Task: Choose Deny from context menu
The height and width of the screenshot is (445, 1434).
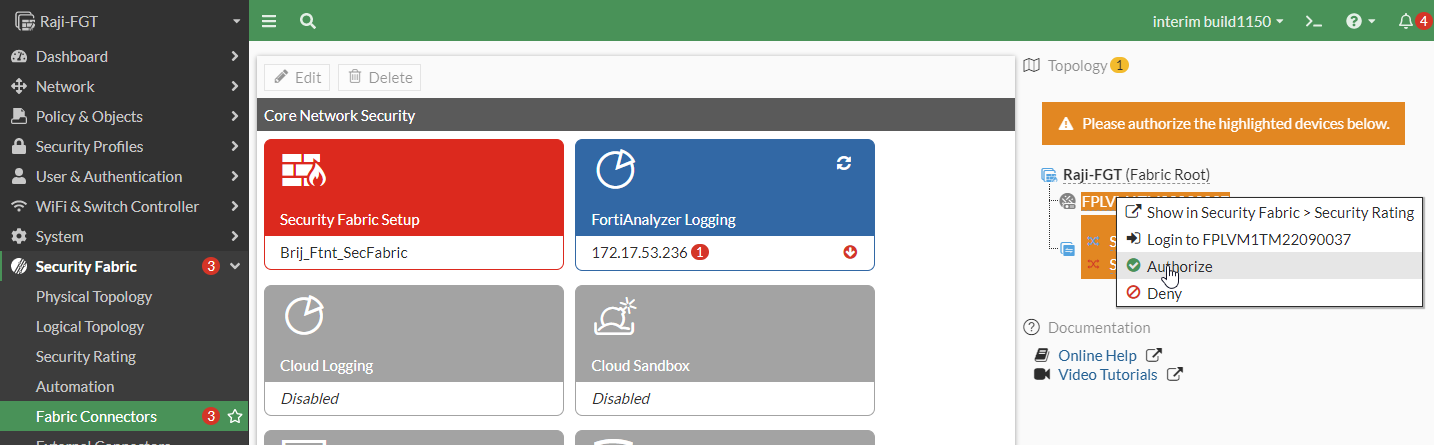Action: point(1270,293)
